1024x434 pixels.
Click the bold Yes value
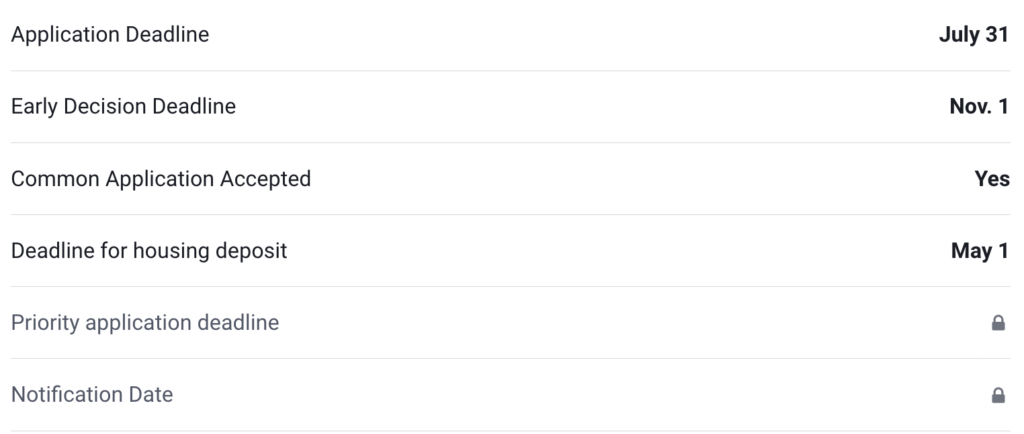point(992,179)
